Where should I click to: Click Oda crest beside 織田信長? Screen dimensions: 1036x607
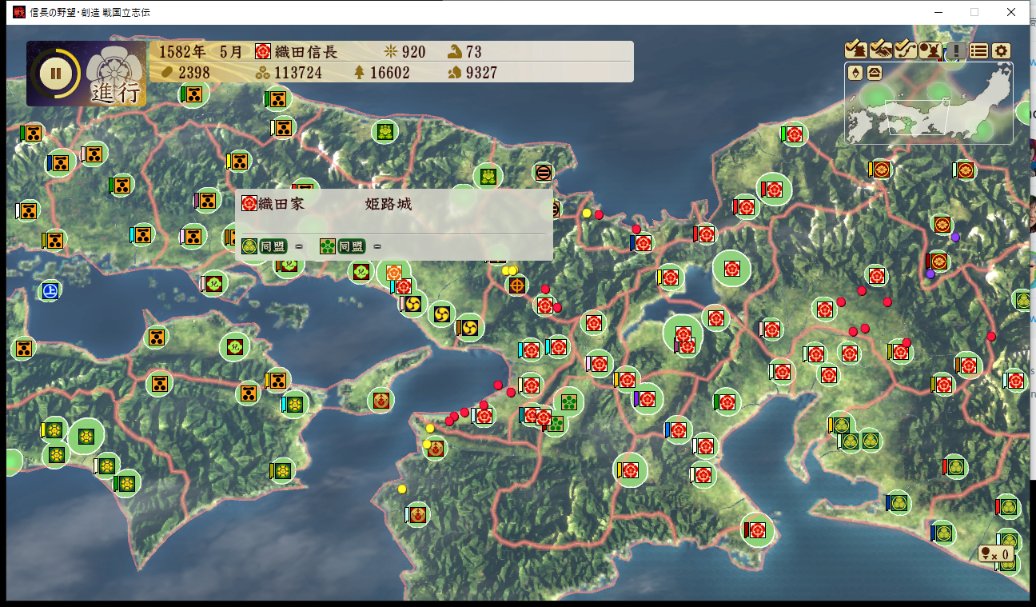263,52
